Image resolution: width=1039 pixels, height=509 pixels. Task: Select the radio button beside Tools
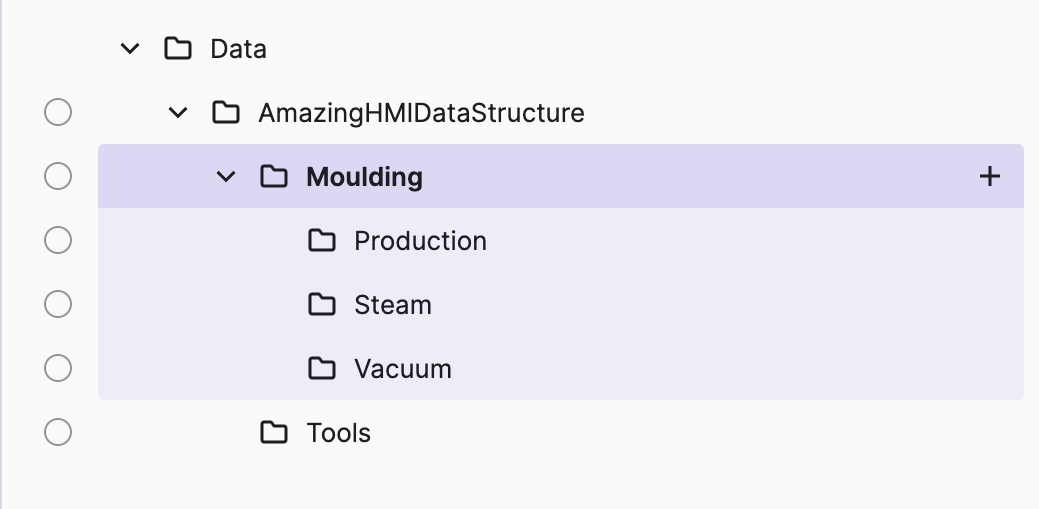coord(58,433)
